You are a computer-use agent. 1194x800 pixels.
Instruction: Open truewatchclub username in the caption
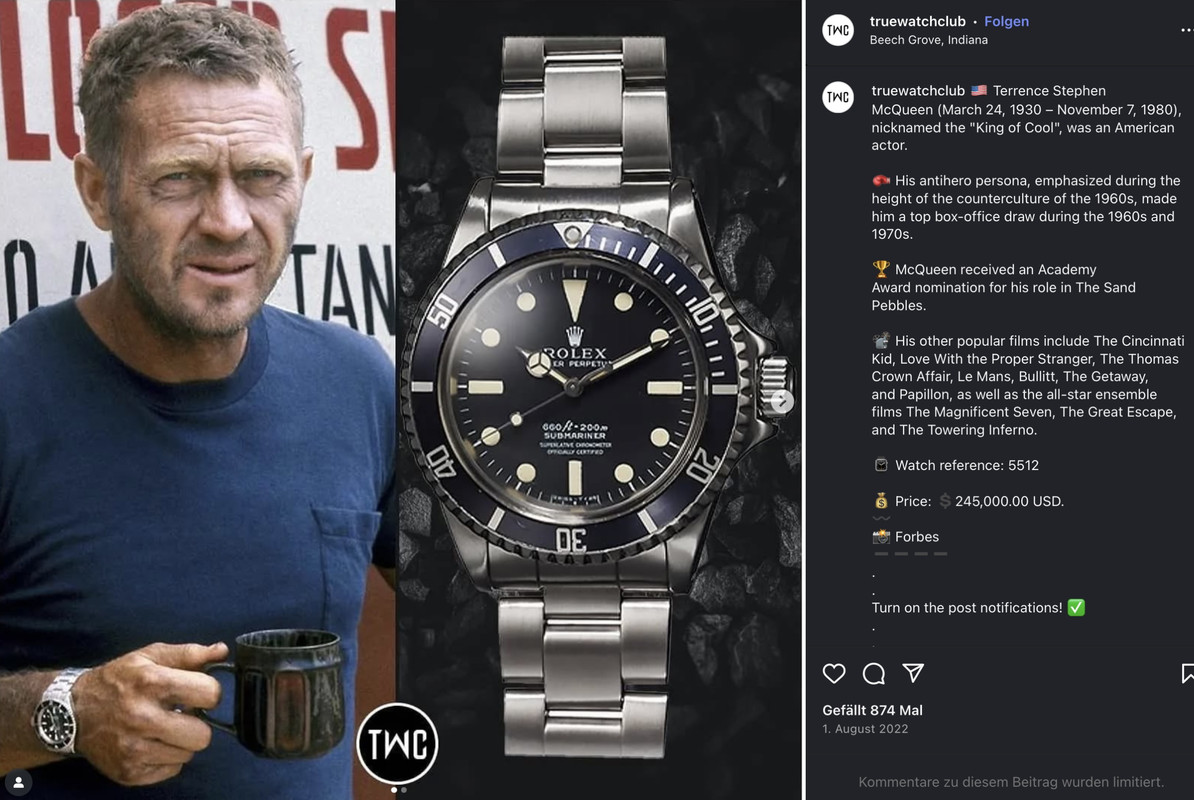[918, 91]
